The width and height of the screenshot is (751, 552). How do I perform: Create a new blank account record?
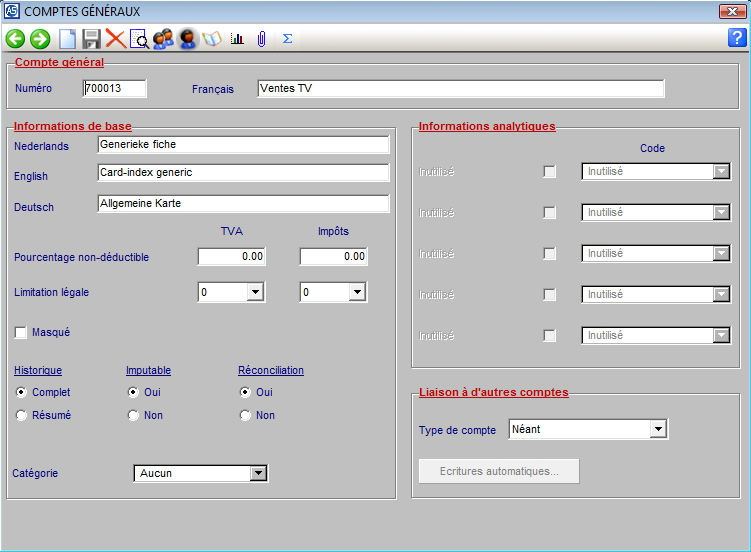(x=67, y=39)
